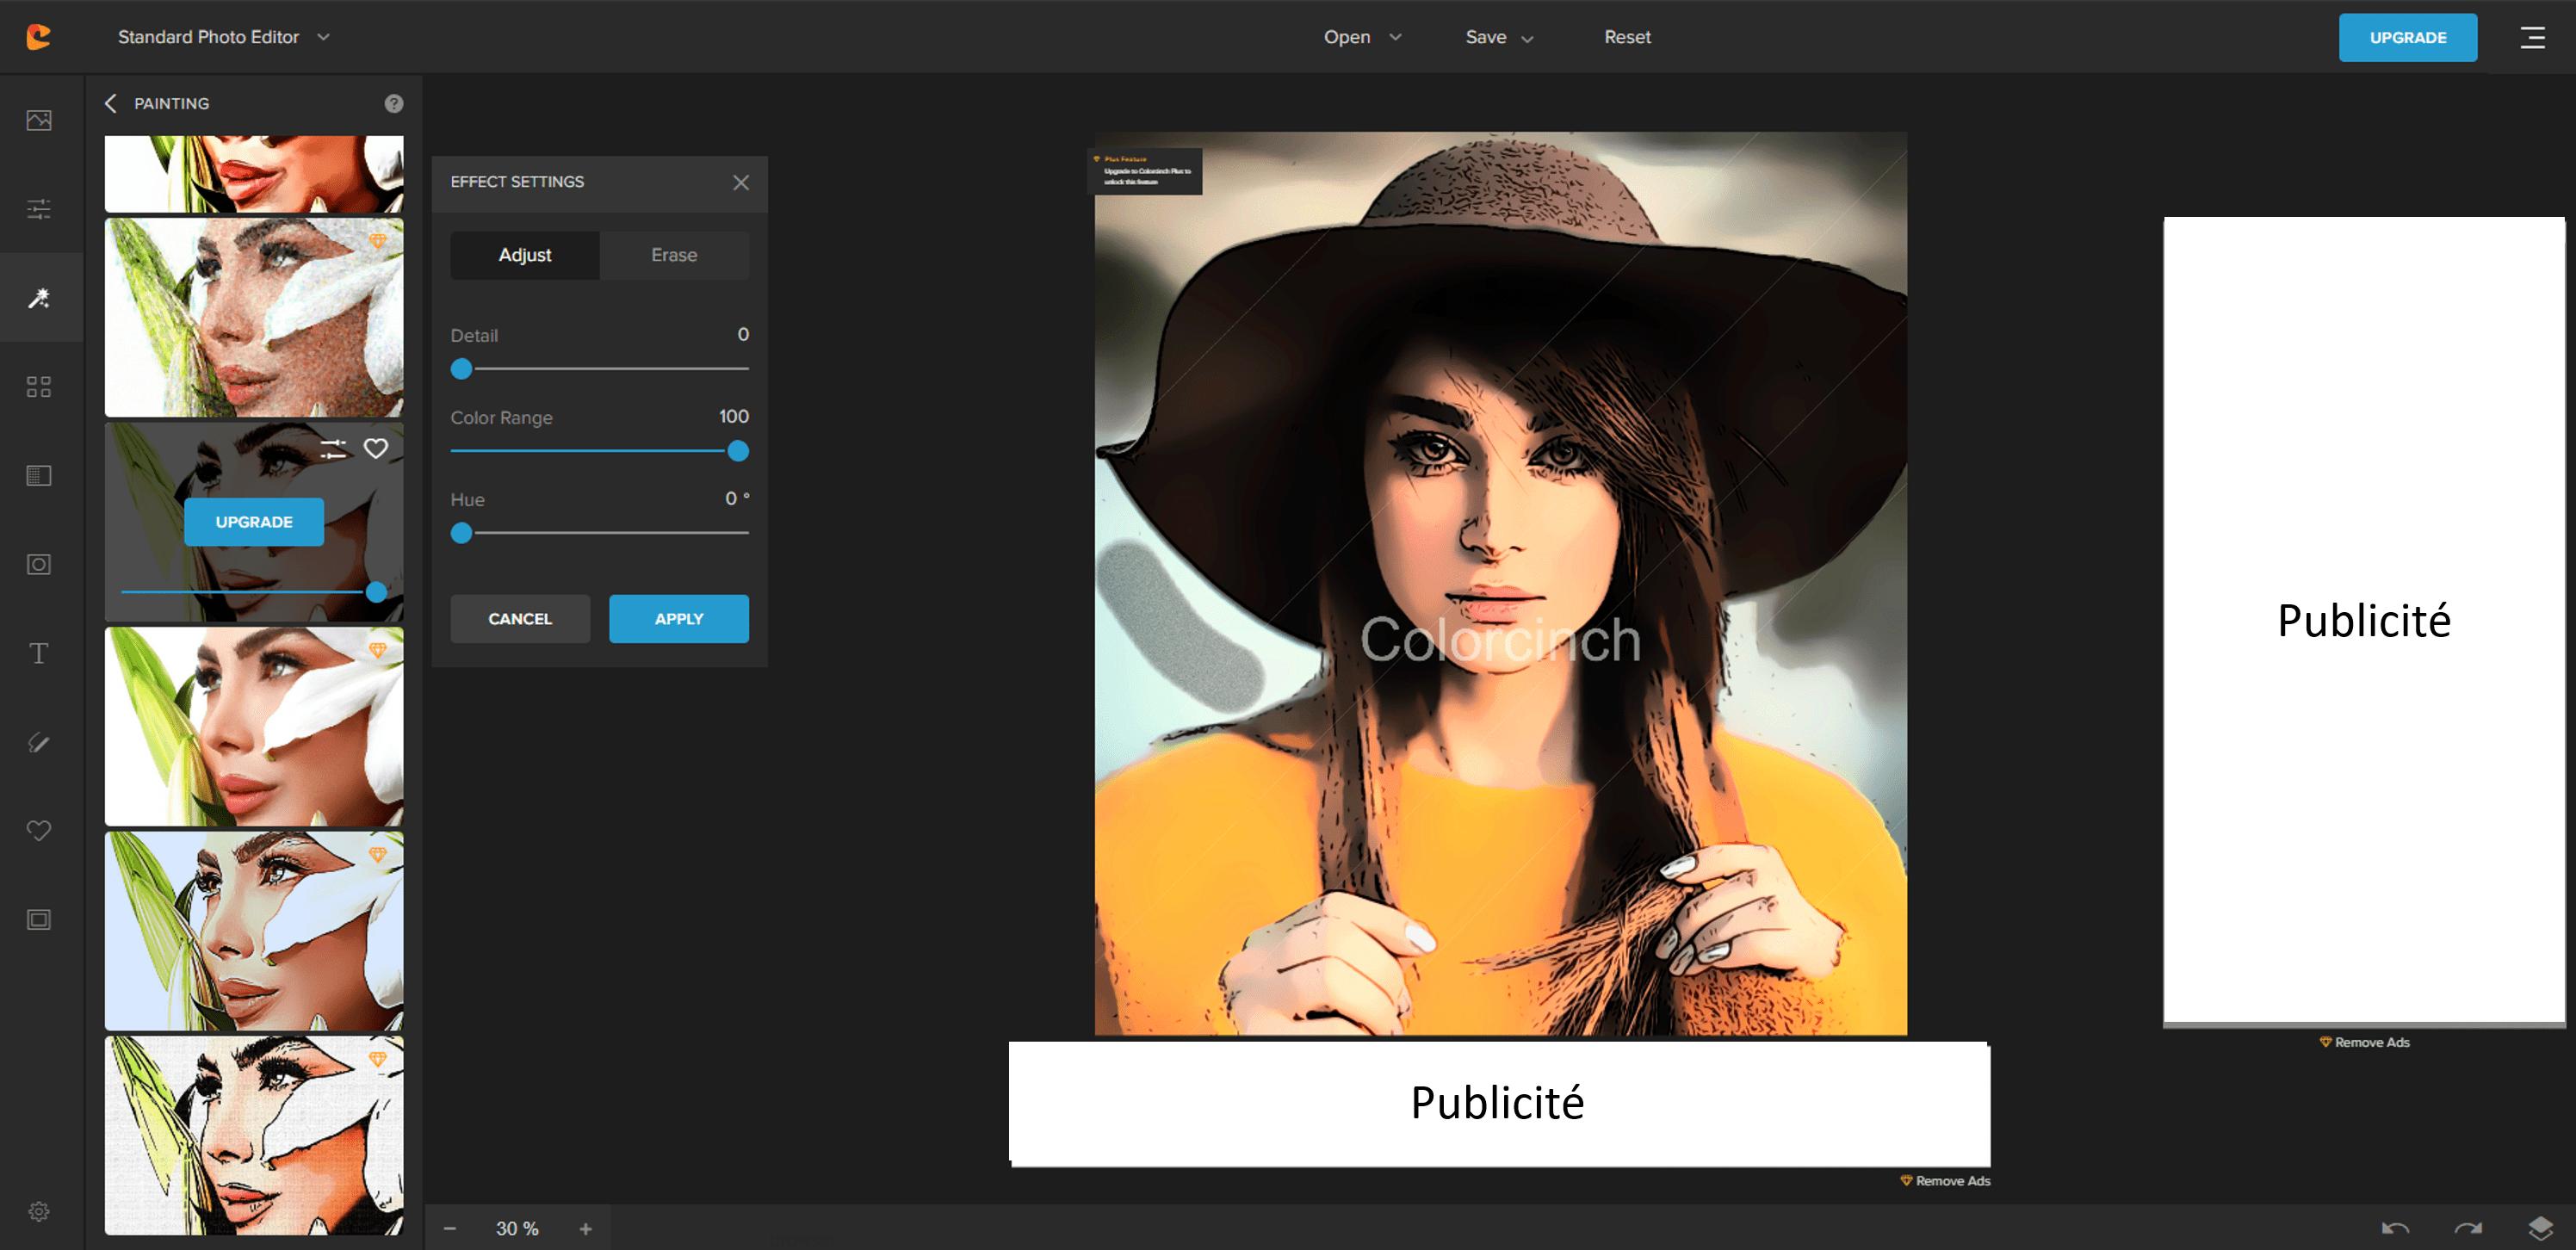The height and width of the screenshot is (1250, 2576).
Task: Select the Effects magic wand icon
Action: click(x=39, y=298)
